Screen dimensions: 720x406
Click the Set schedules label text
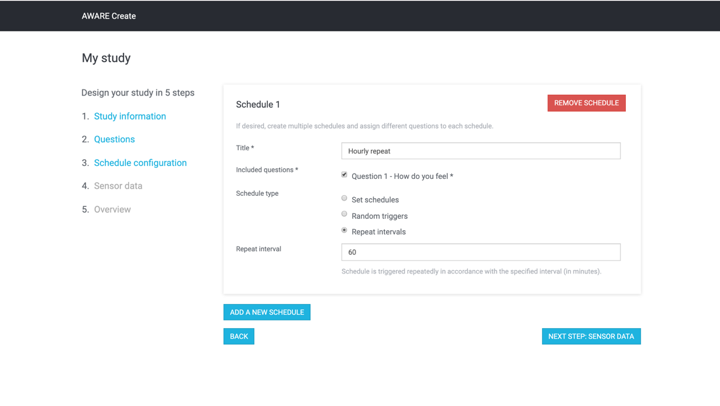point(375,200)
